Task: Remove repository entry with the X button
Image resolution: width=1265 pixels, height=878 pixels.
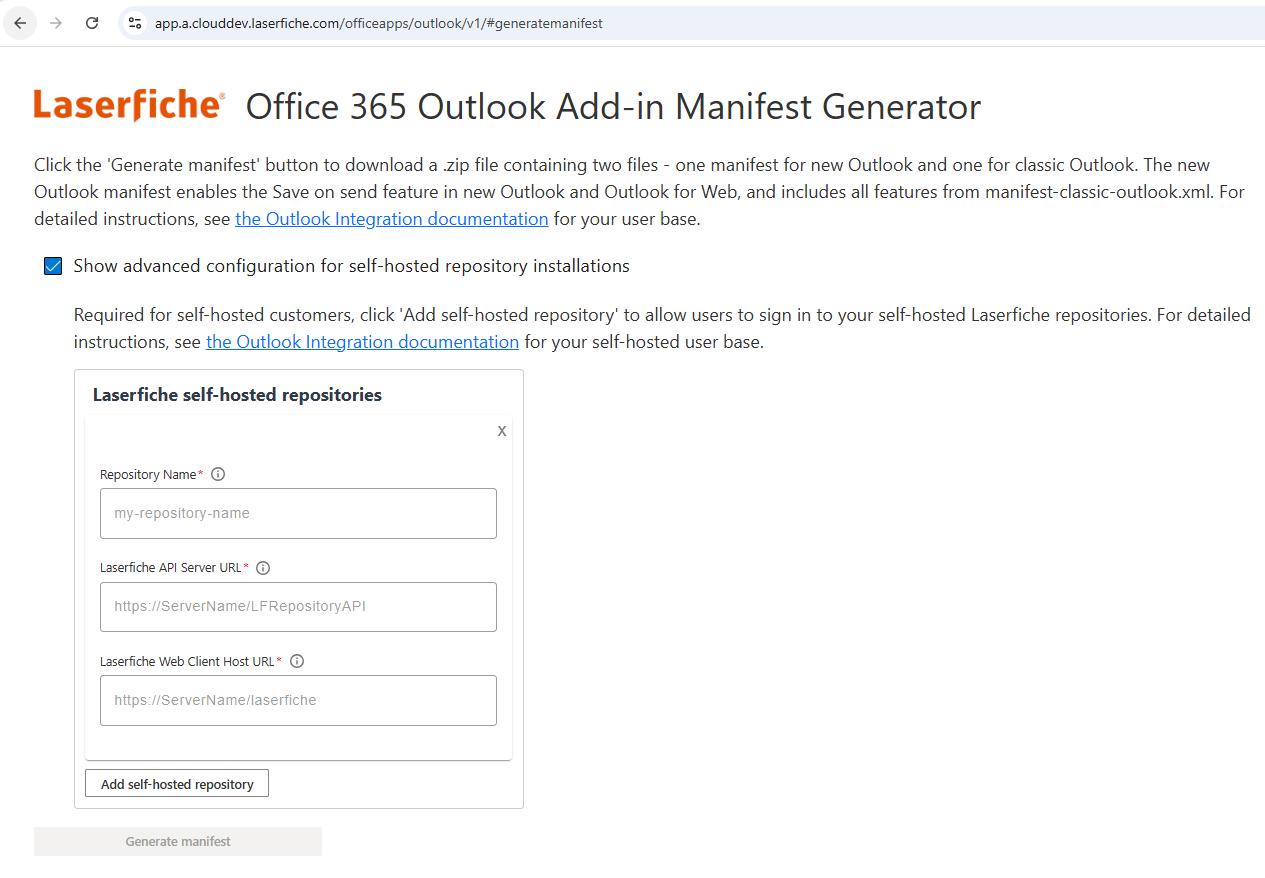Action: click(x=502, y=431)
